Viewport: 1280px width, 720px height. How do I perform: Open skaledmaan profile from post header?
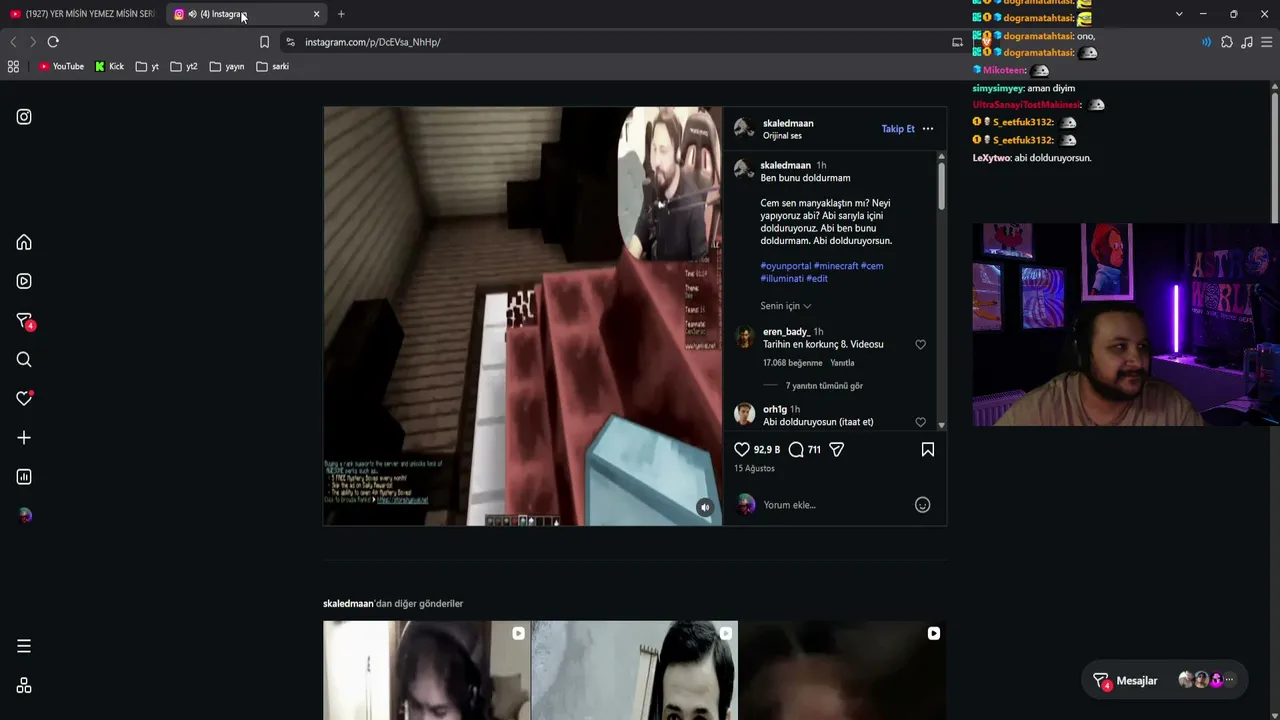(x=788, y=123)
